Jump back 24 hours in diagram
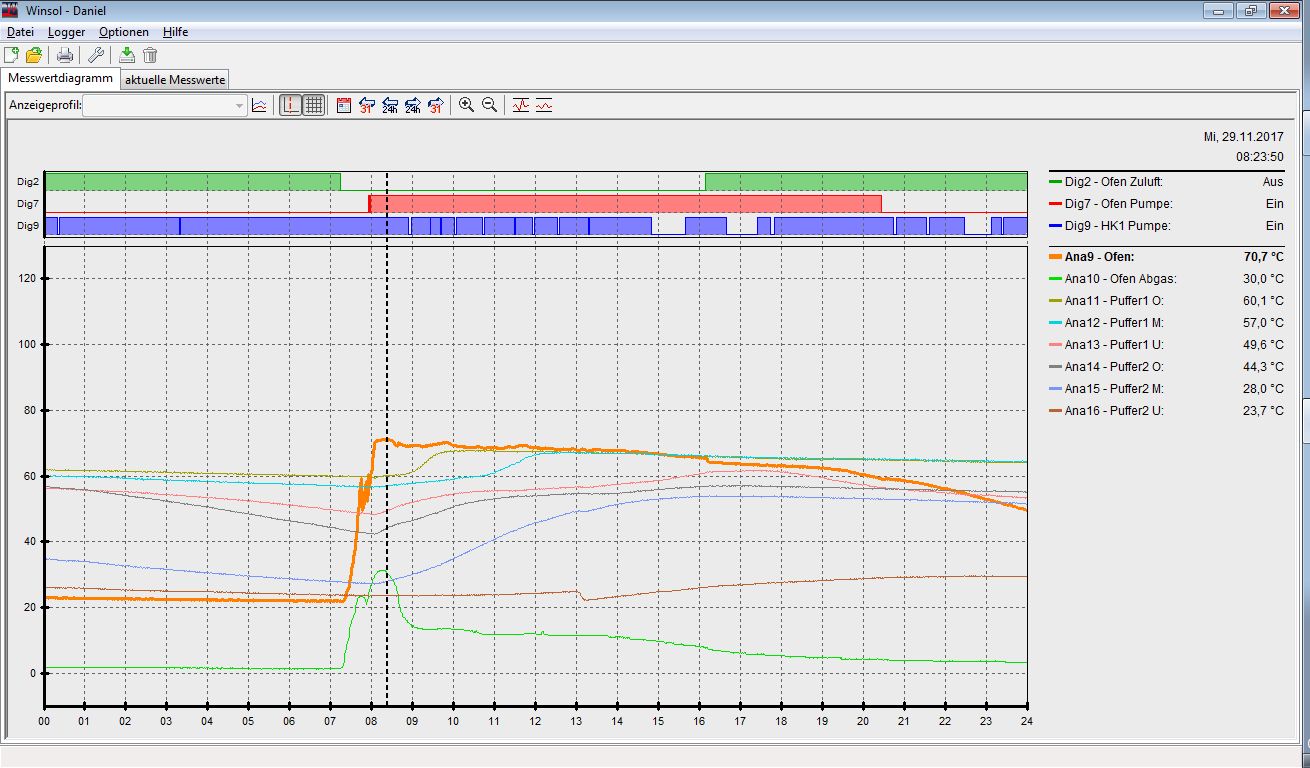Viewport: 1310px width, 768px height. pyautogui.click(x=389, y=105)
